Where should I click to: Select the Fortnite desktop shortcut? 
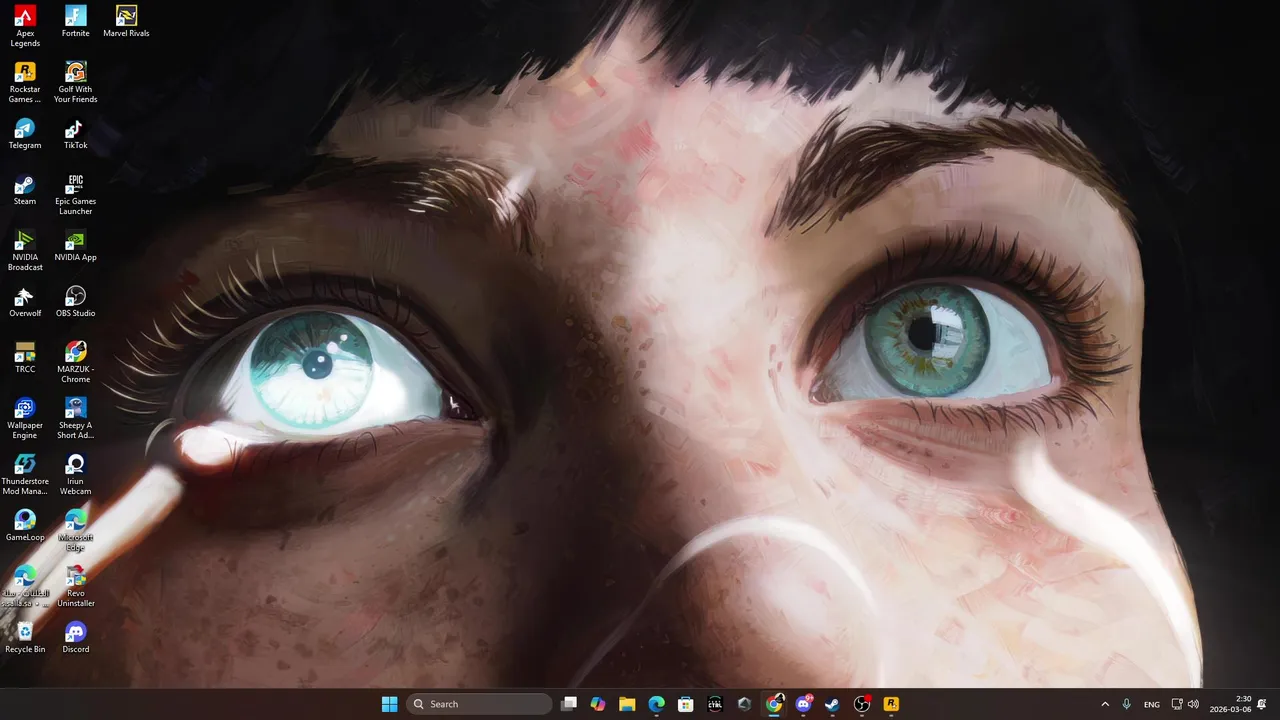75,21
